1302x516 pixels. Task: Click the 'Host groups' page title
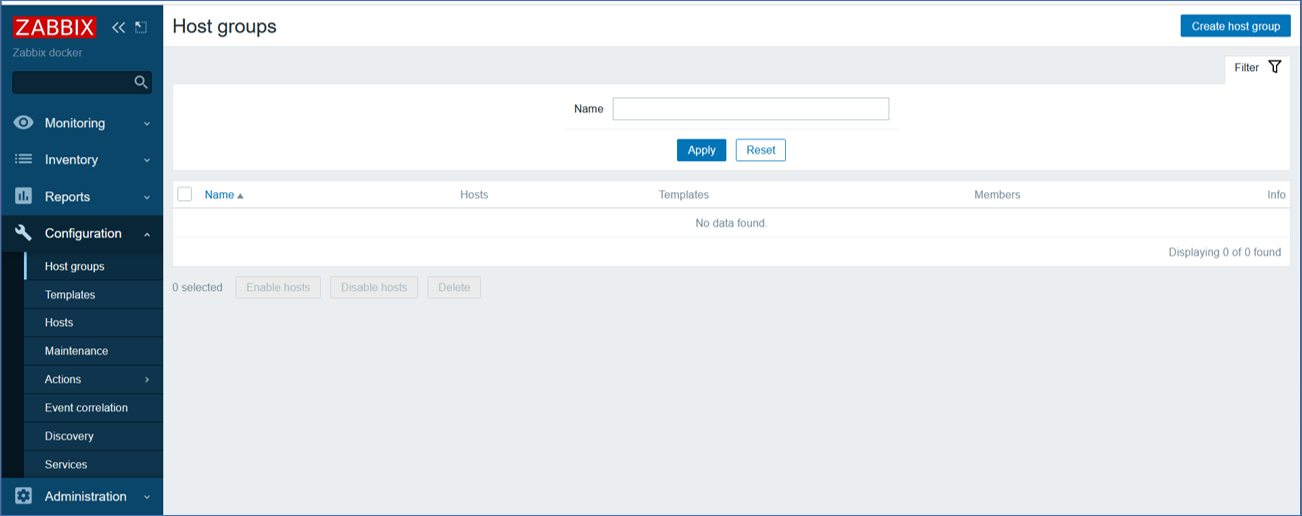[224, 27]
